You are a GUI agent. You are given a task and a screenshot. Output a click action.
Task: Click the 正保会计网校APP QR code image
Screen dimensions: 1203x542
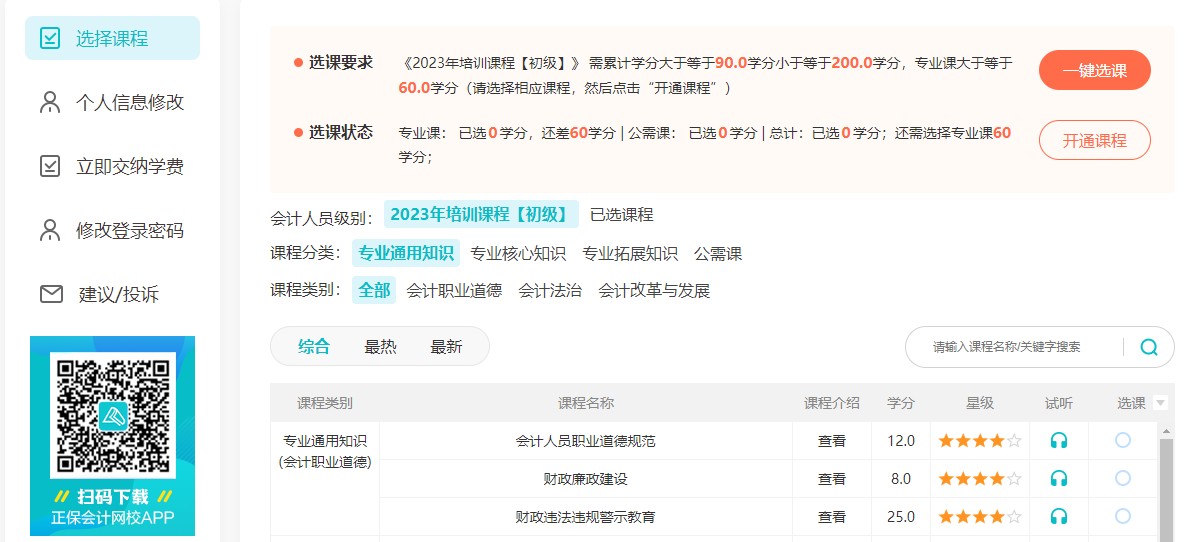tap(113, 436)
